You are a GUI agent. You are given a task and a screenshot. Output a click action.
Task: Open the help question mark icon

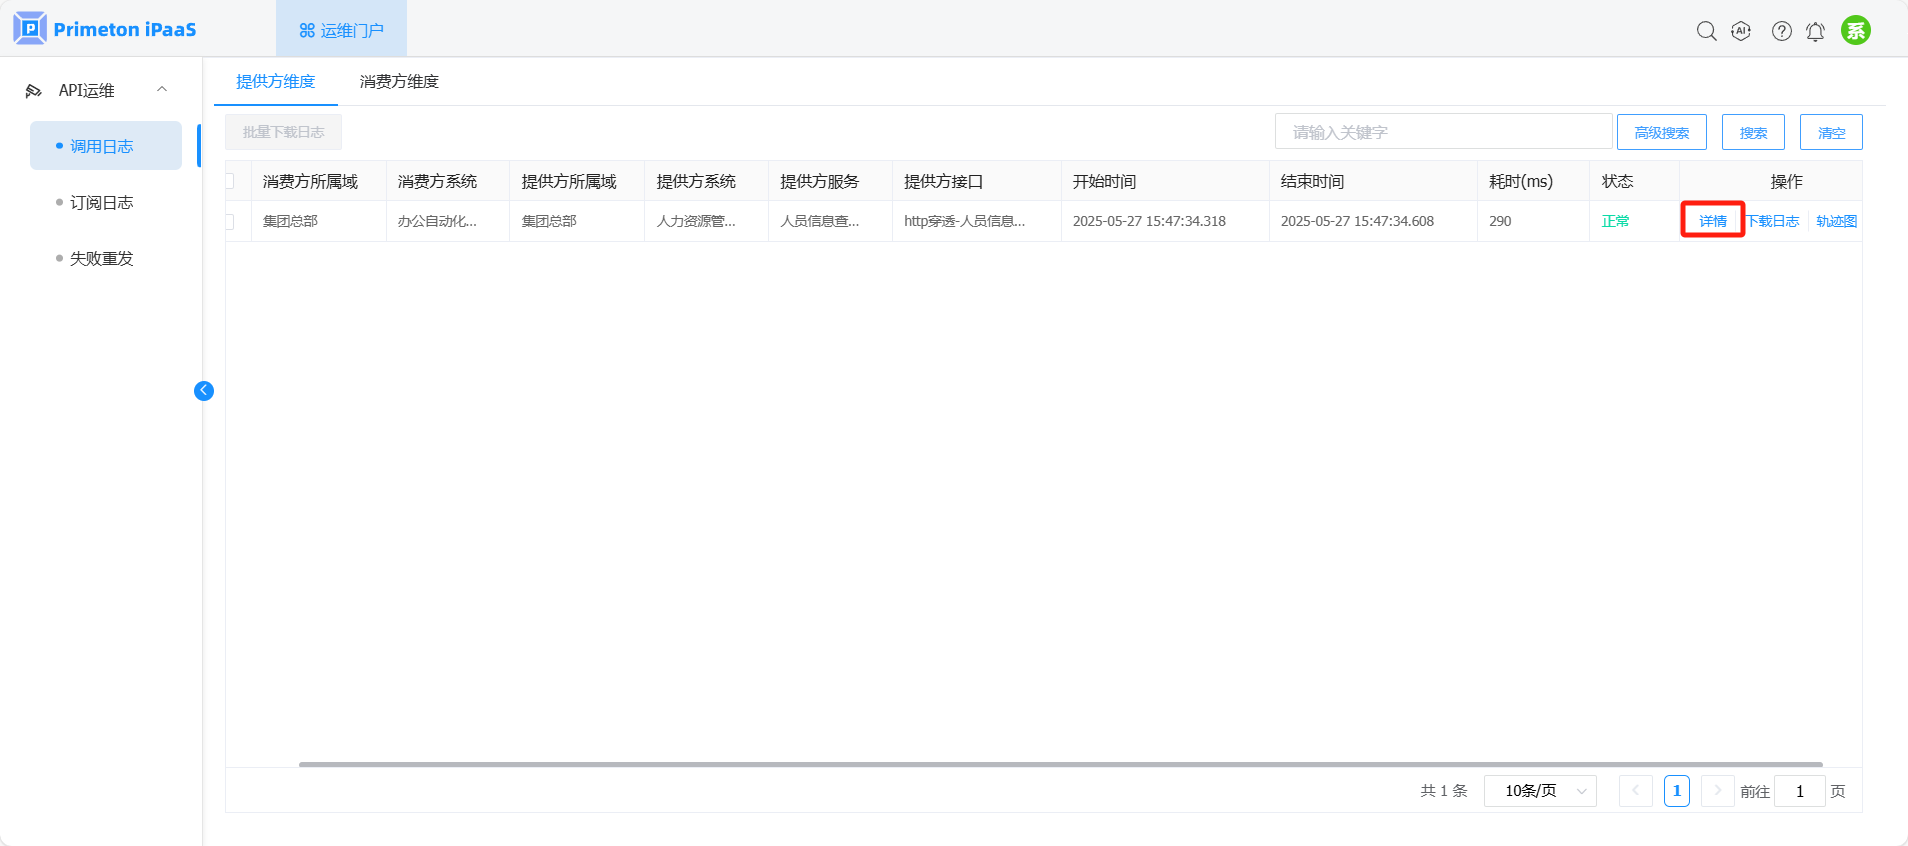[1781, 31]
